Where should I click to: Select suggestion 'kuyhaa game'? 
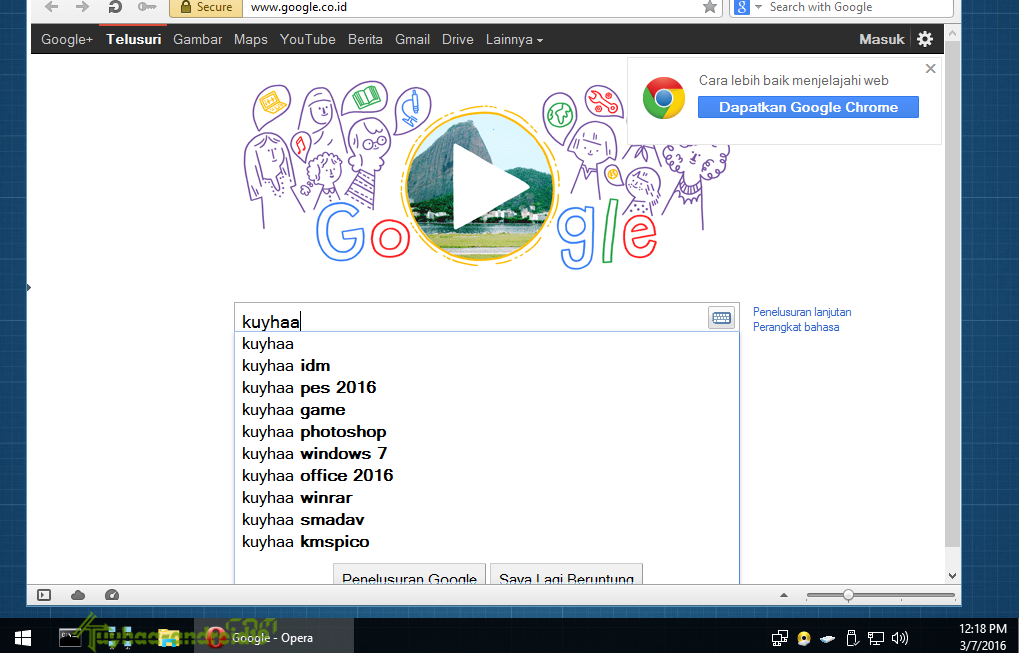487,410
